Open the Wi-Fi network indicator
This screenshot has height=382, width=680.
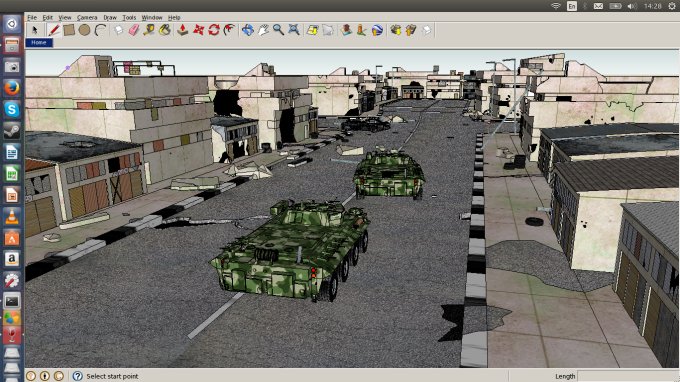(556, 6)
